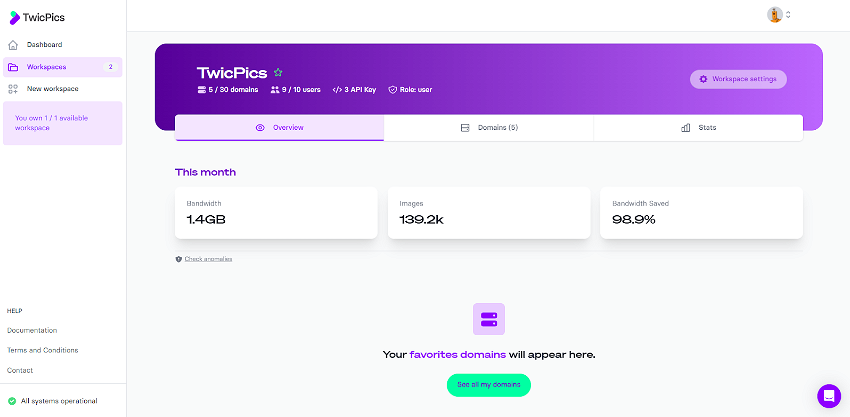Click the purple server domains icon
The image size is (850, 417).
click(489, 319)
